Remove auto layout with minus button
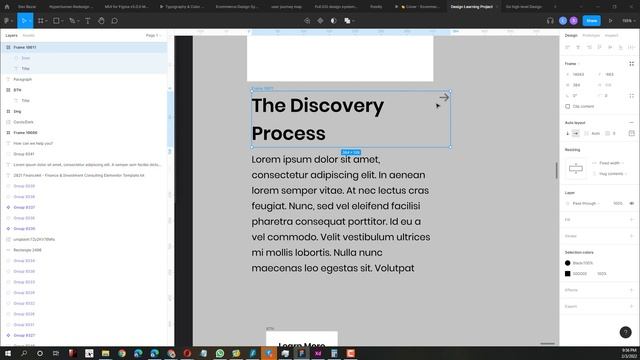The height and width of the screenshot is (360, 640). (631, 122)
